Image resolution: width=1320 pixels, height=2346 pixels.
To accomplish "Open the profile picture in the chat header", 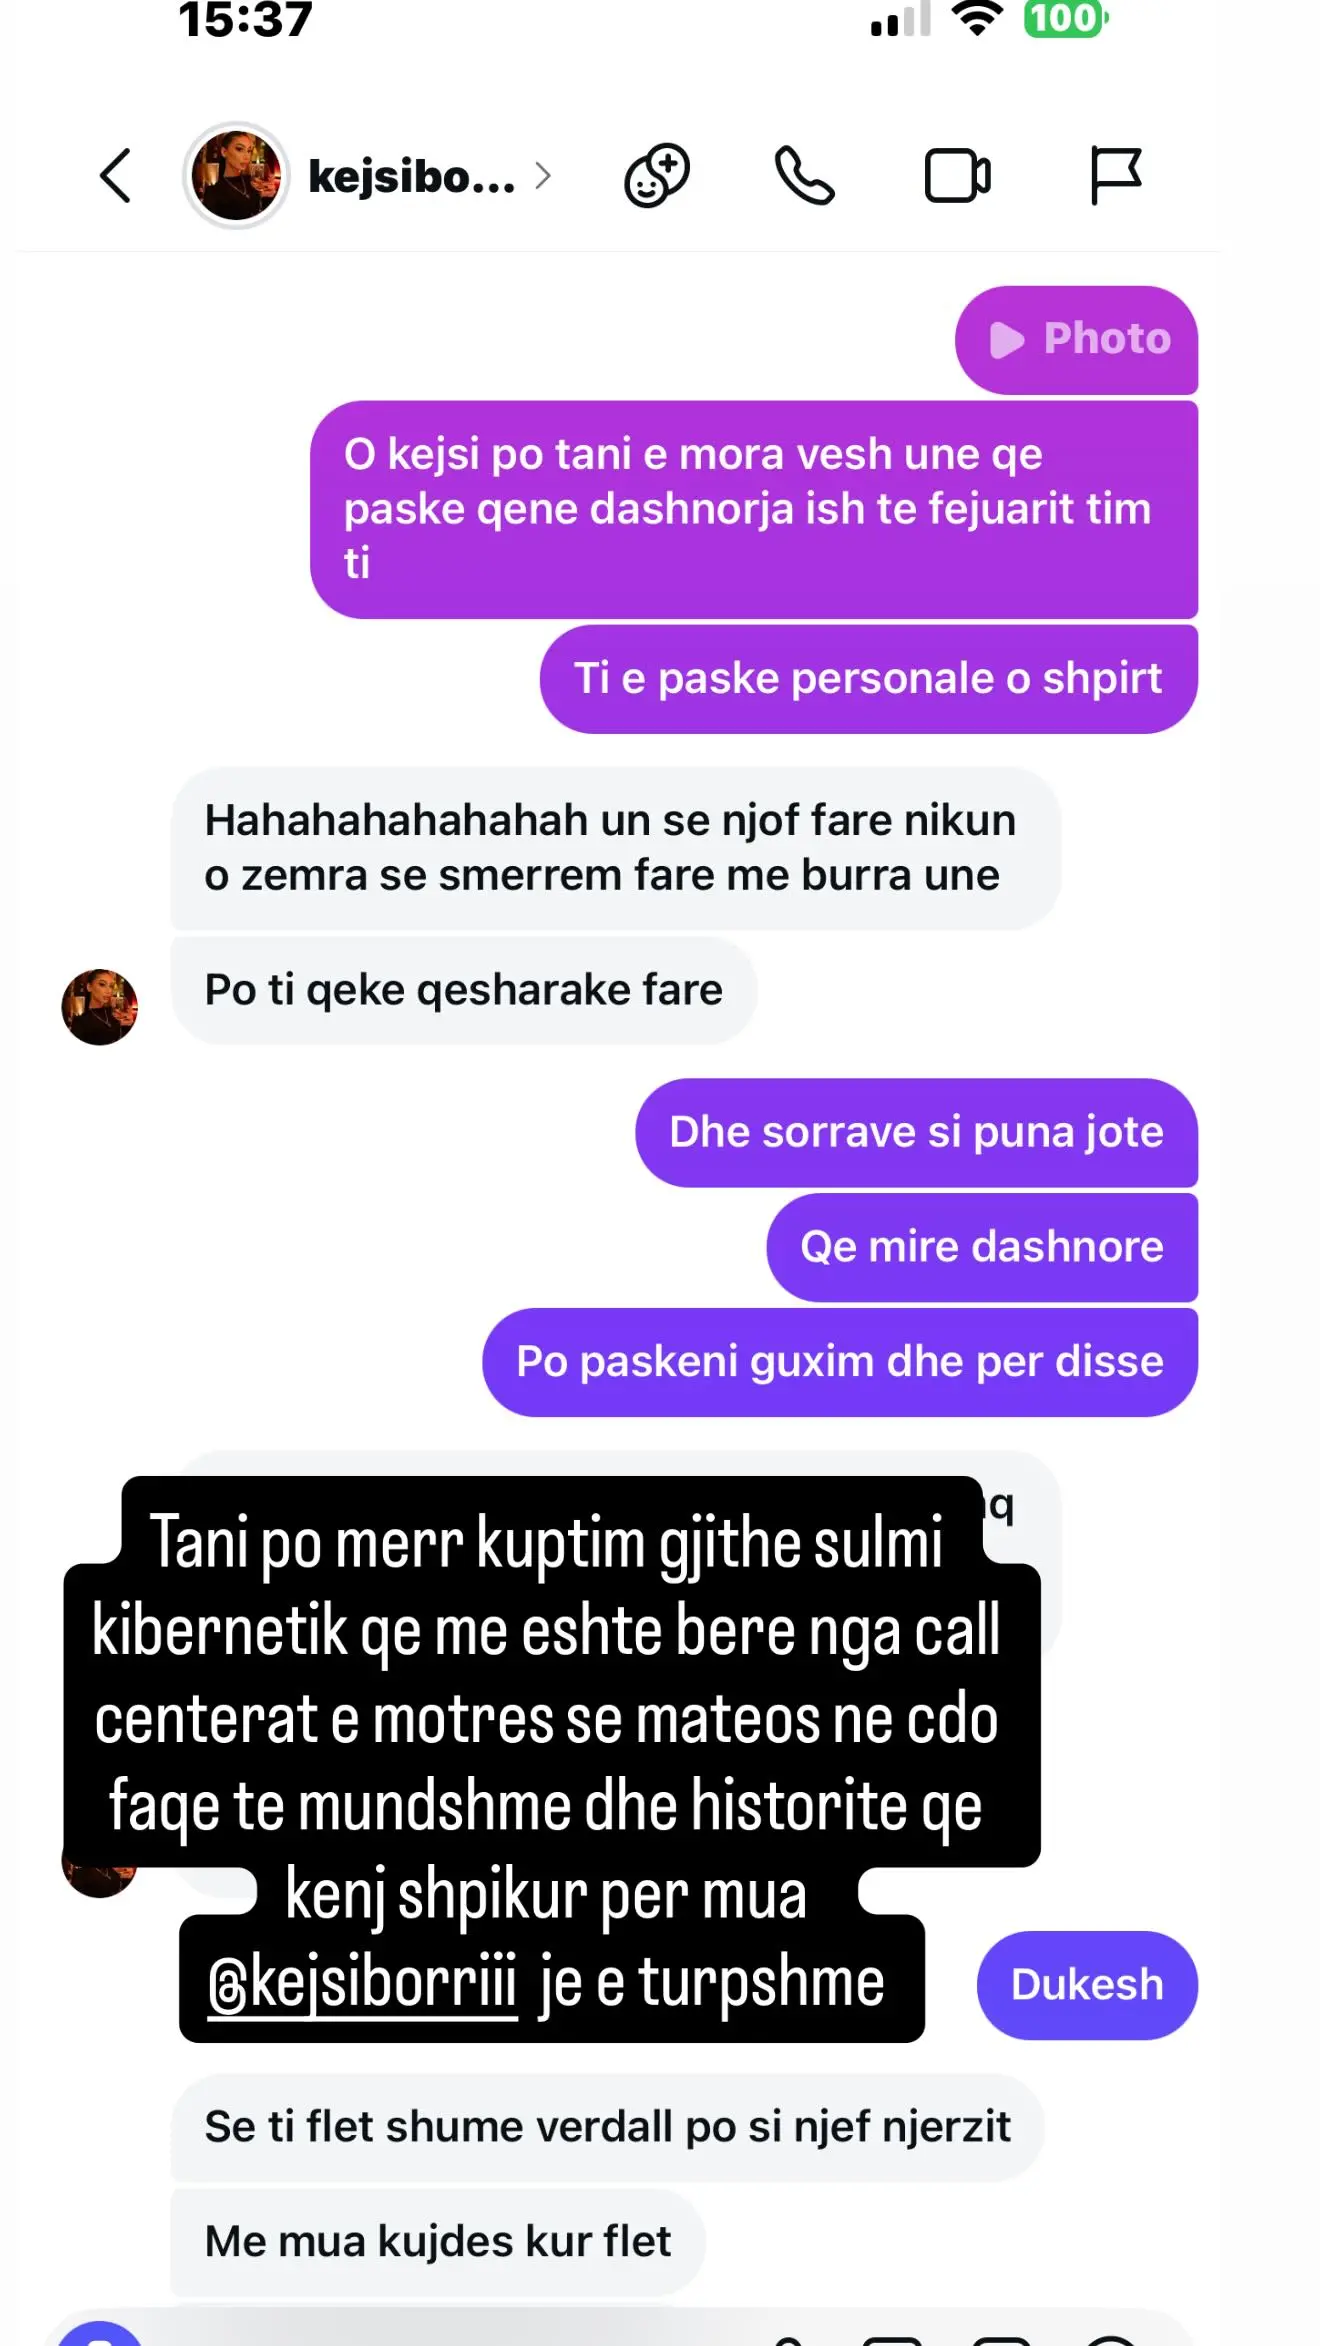I will coord(236,176).
